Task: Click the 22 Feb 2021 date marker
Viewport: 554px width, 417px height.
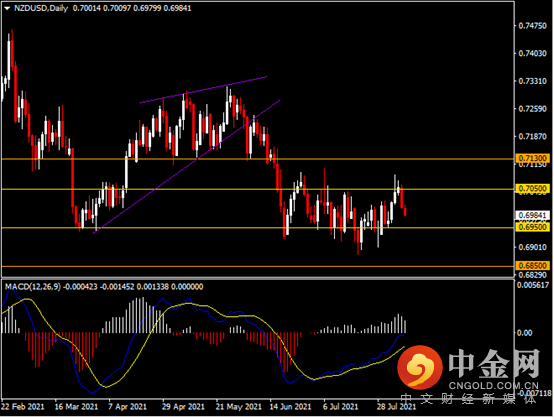Action: [x=23, y=407]
